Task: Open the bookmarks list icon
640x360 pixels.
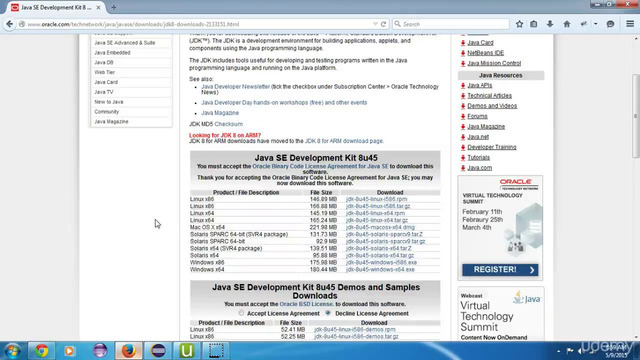Action: pos(533,24)
